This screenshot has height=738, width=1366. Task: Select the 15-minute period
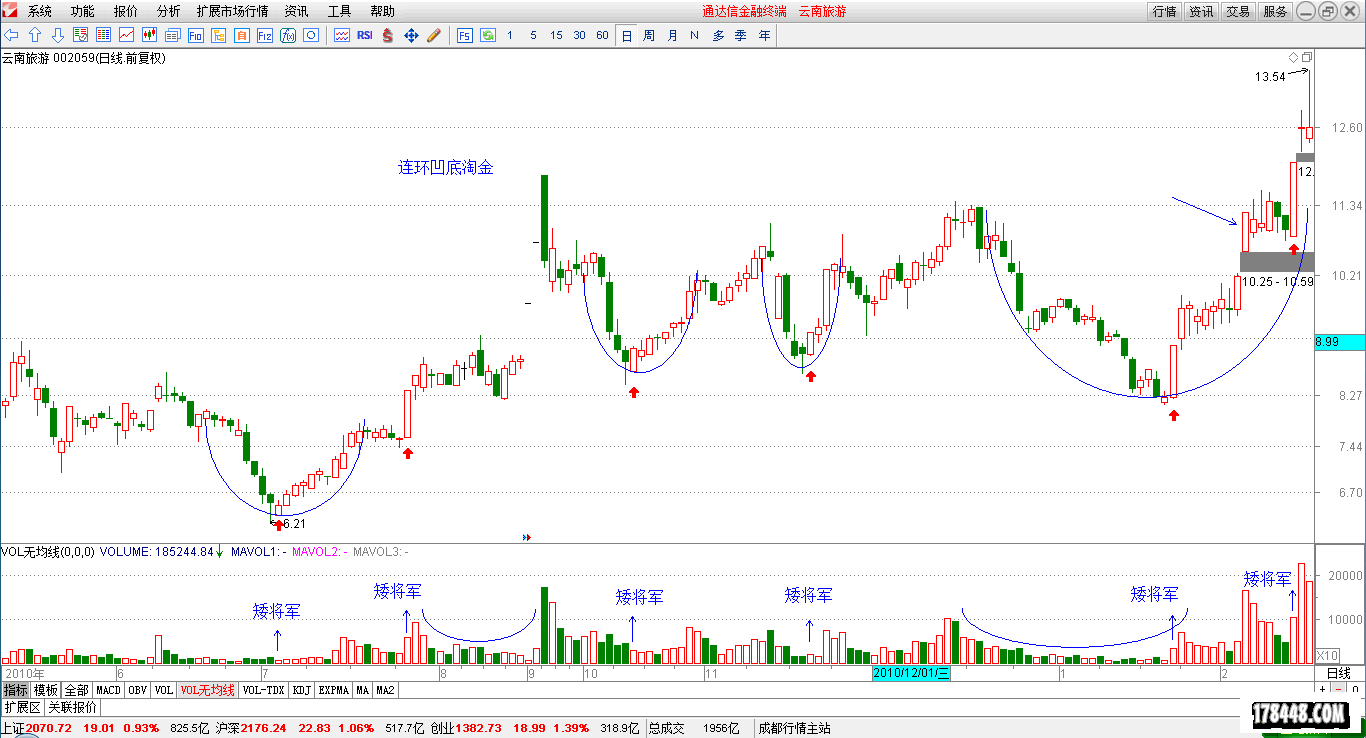point(556,35)
